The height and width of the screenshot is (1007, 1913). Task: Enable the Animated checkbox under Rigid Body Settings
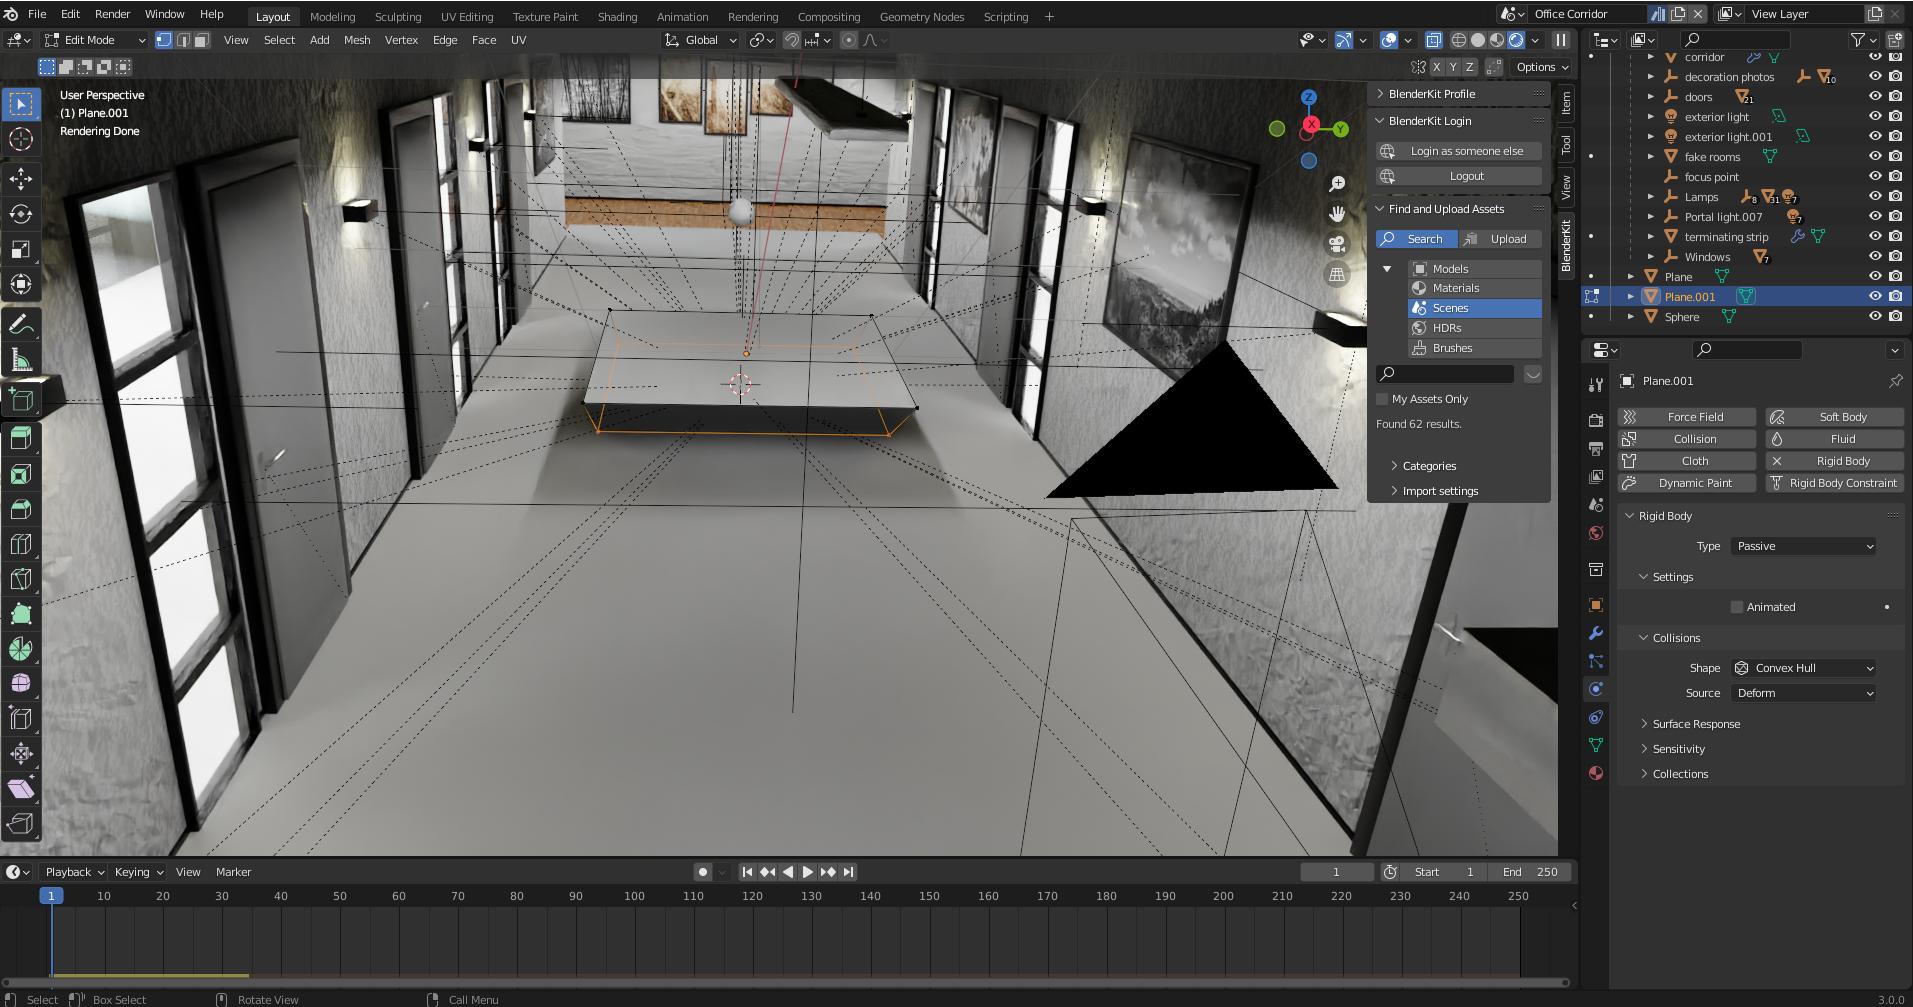coord(1738,607)
